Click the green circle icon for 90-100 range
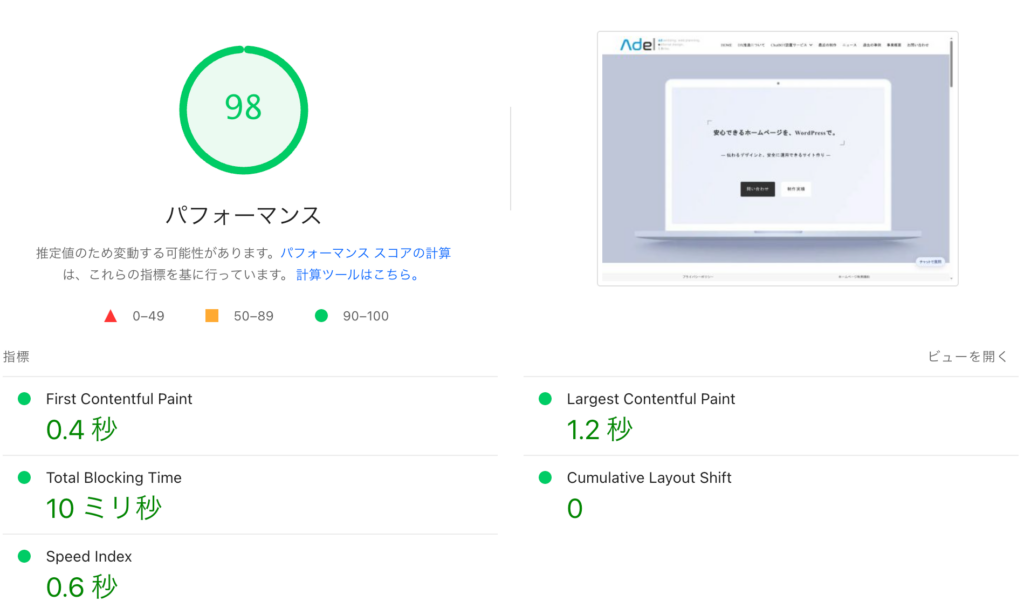Image resolution: width=1024 pixels, height=608 pixels. pyautogui.click(x=321, y=315)
